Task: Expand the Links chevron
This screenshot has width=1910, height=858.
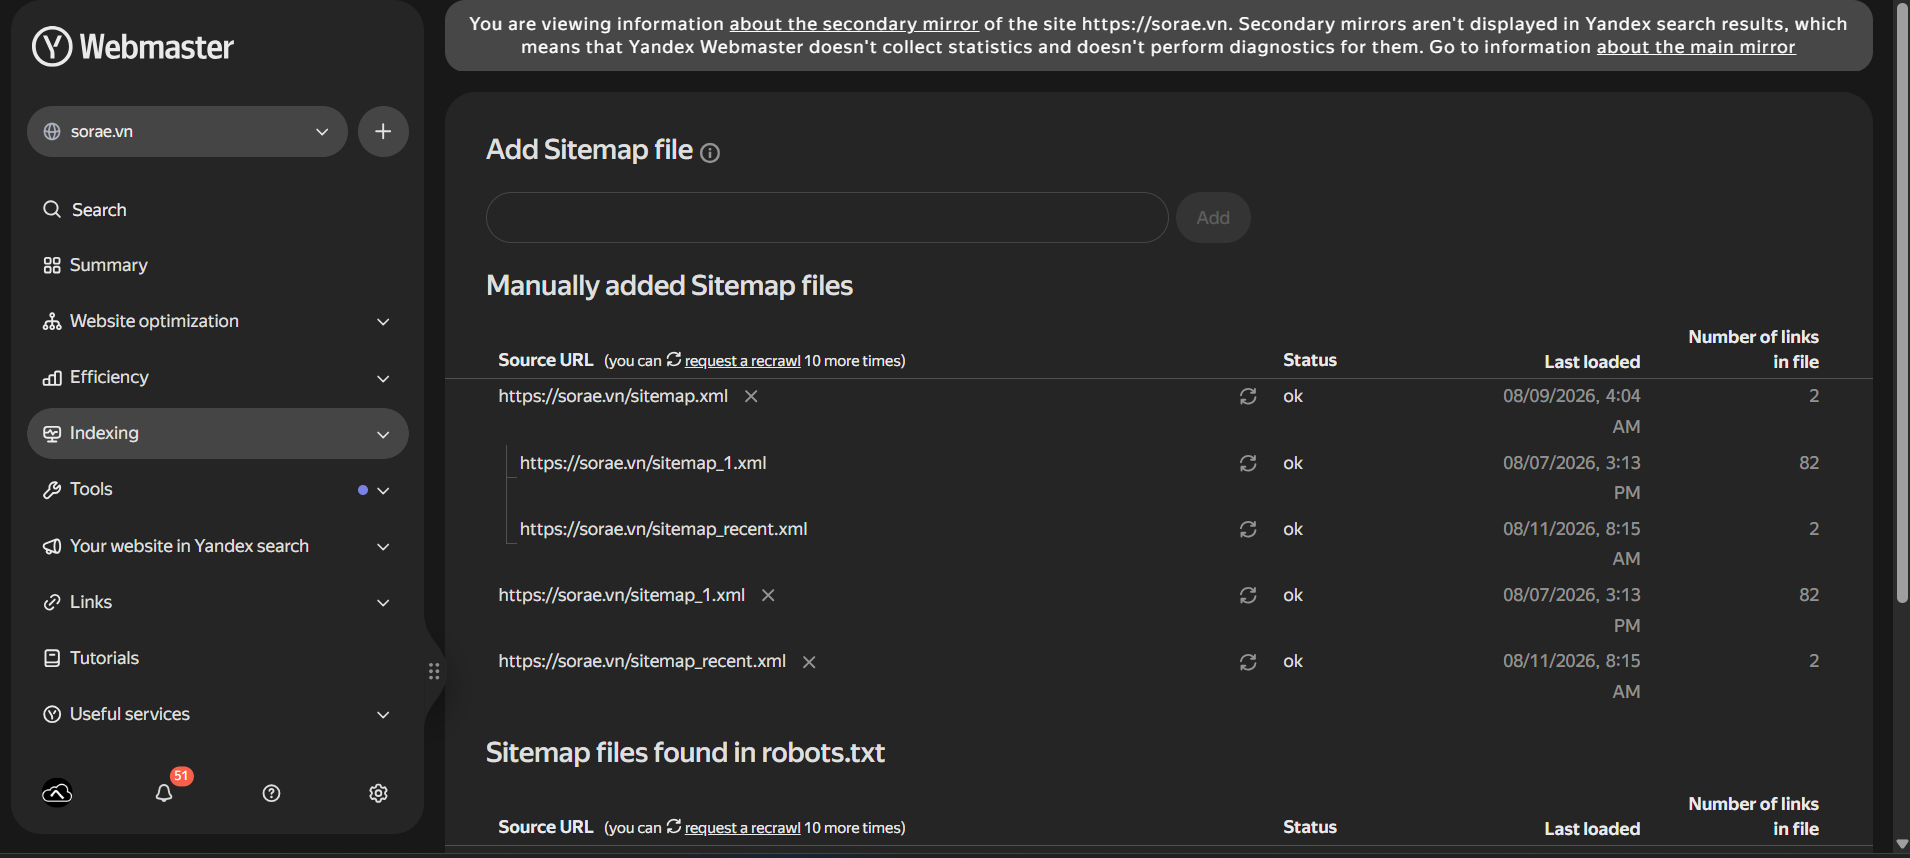Action: 383,602
